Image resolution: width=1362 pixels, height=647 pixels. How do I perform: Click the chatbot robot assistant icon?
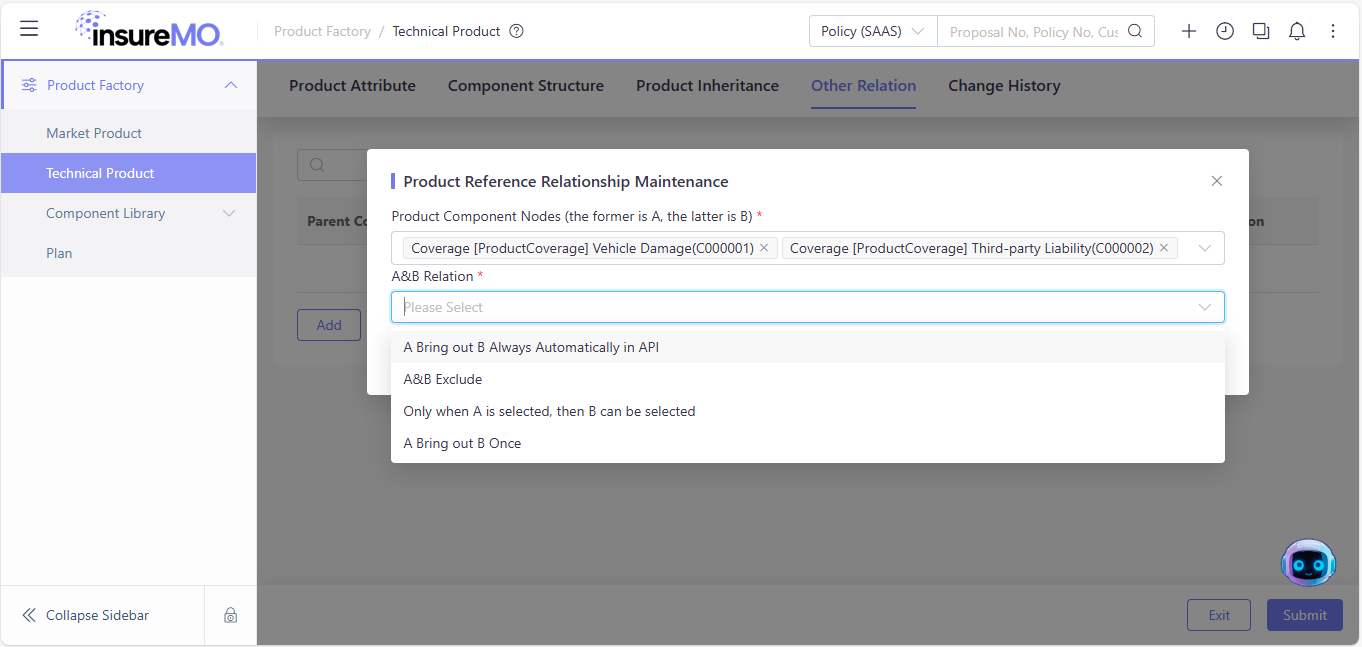[1308, 563]
